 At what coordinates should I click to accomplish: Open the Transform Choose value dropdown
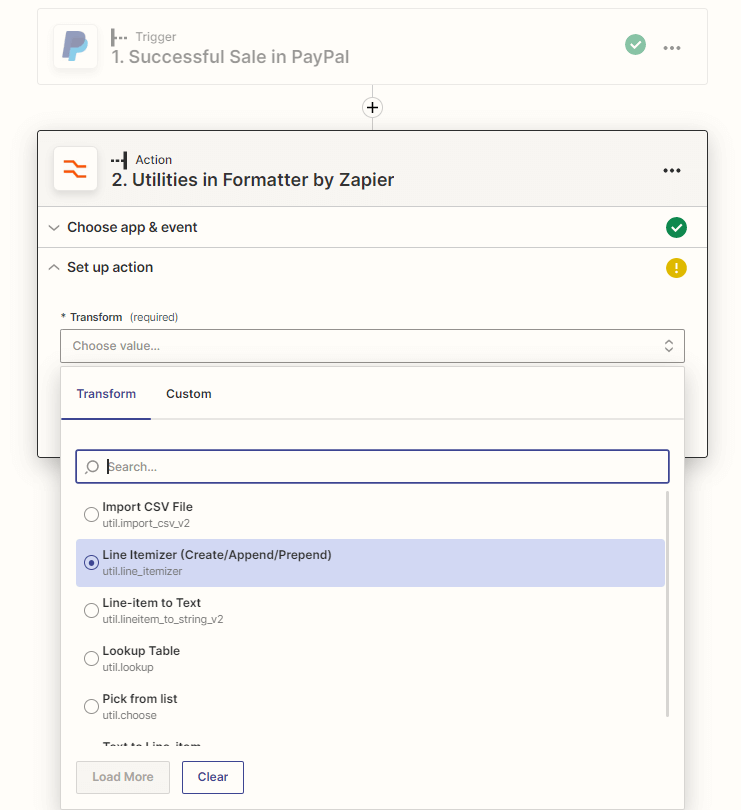372,346
